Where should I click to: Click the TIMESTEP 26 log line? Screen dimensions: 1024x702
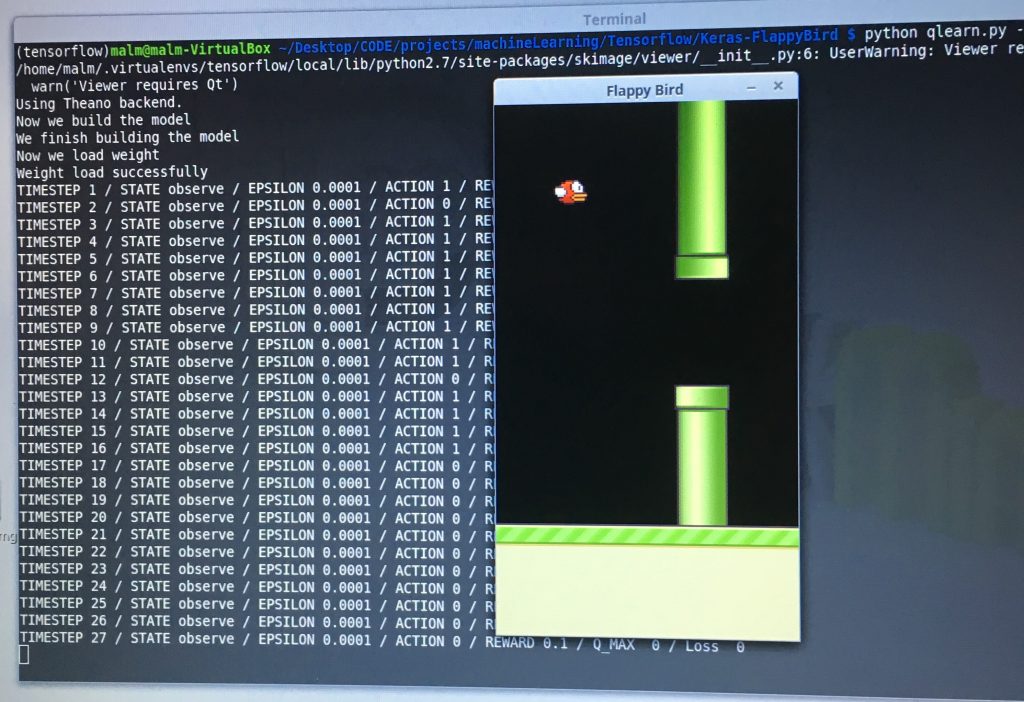click(x=257, y=622)
